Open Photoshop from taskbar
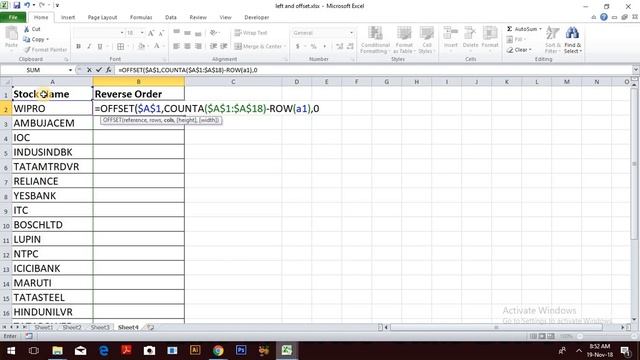 [241, 350]
